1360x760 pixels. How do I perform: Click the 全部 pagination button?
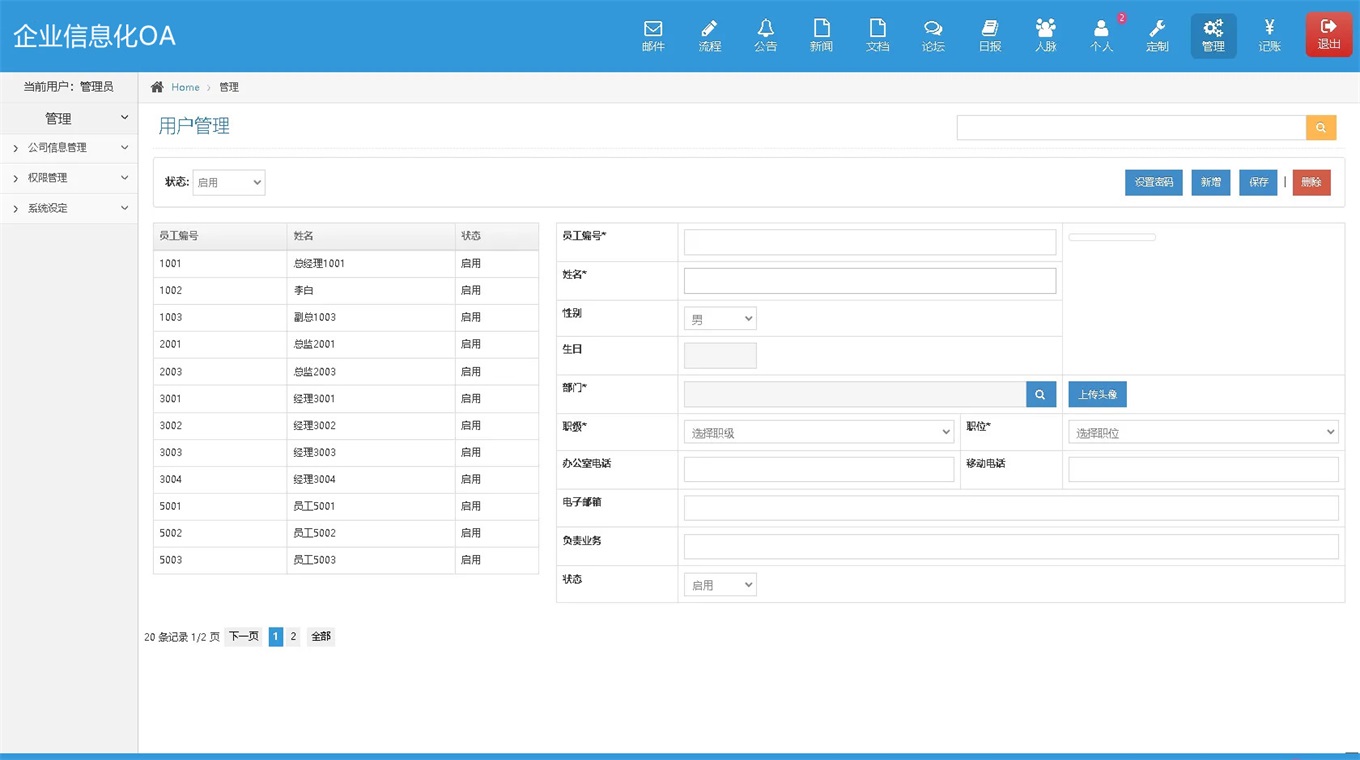tap(320, 636)
